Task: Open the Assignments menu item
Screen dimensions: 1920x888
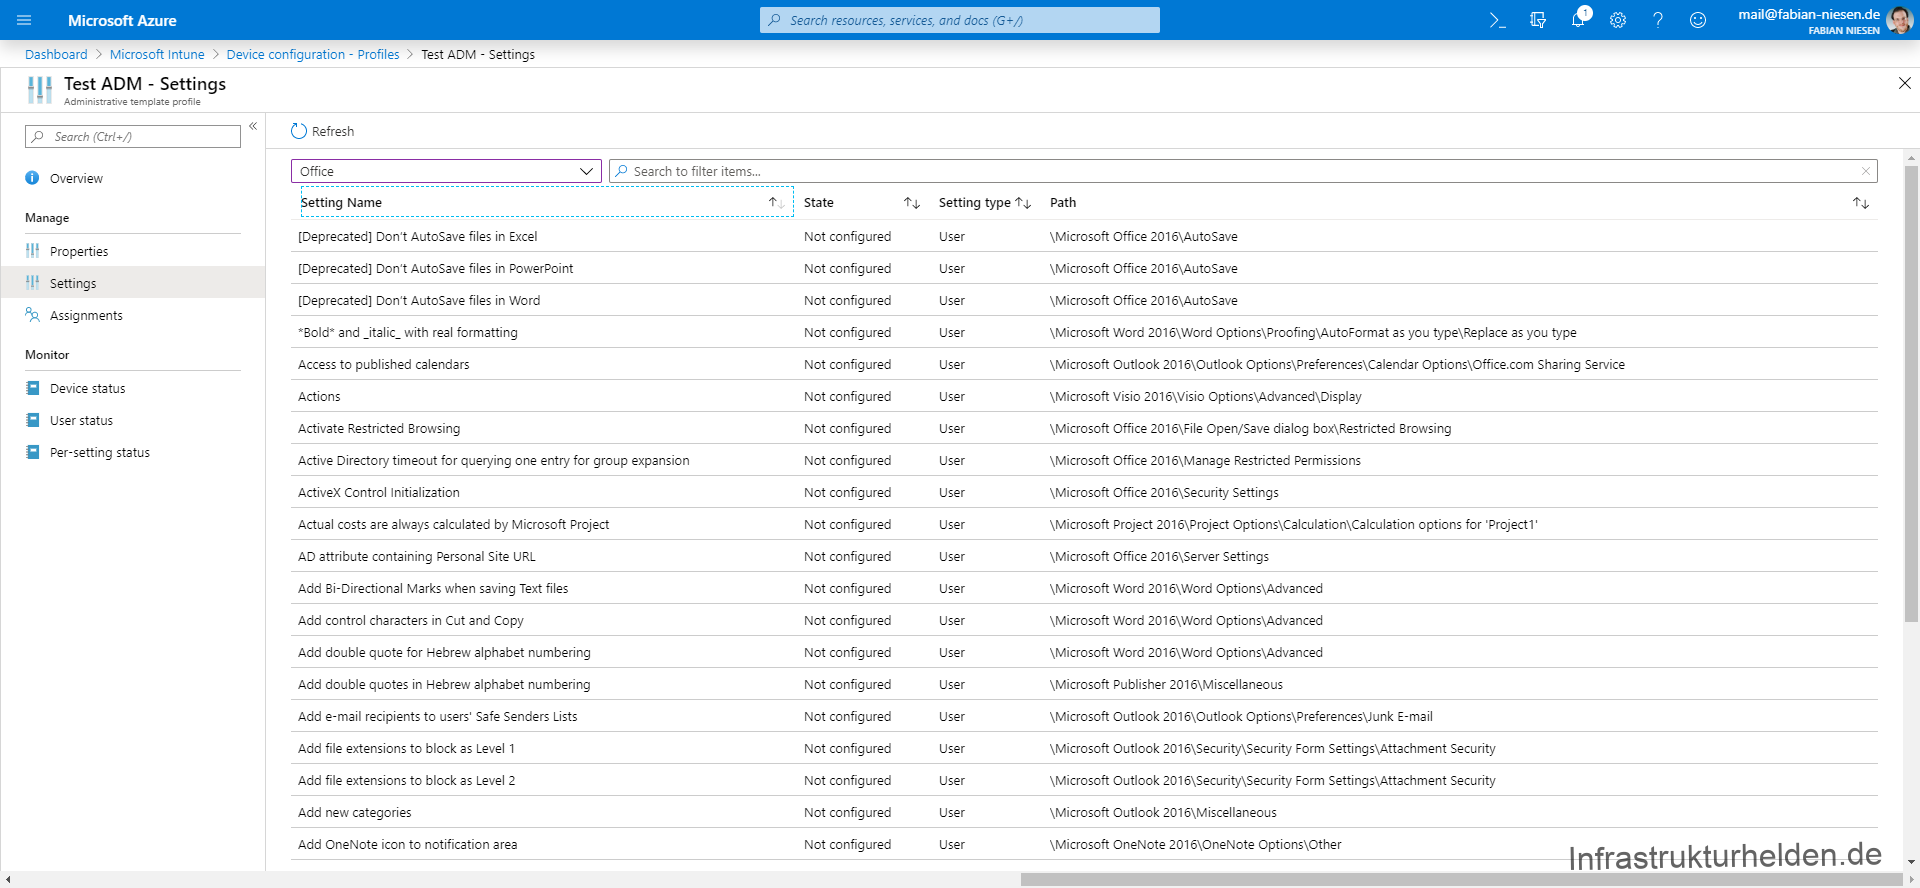Action: (x=86, y=316)
